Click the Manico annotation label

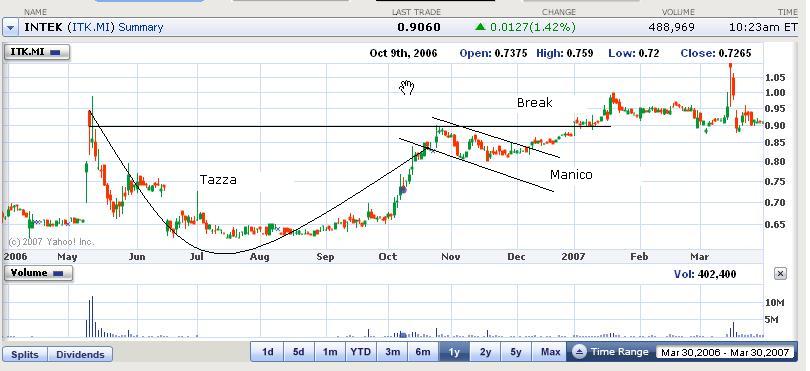pyautogui.click(x=571, y=175)
